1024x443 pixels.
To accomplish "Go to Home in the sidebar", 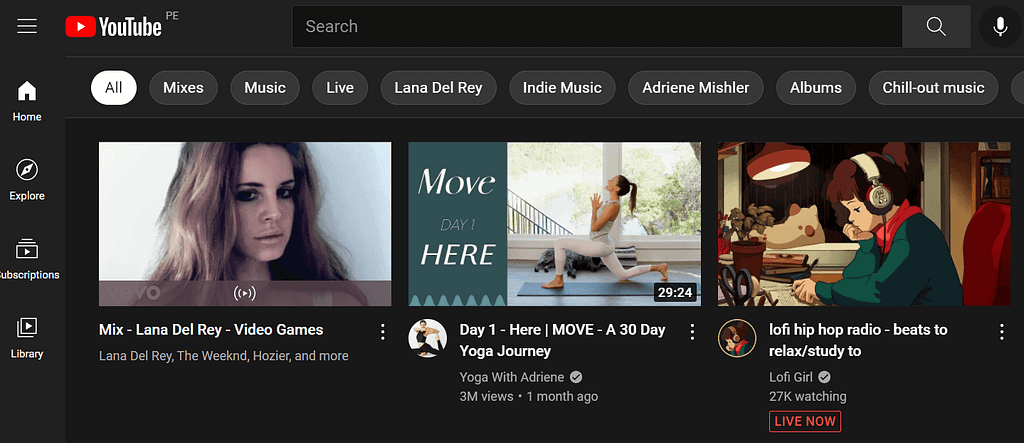I will click(x=27, y=101).
